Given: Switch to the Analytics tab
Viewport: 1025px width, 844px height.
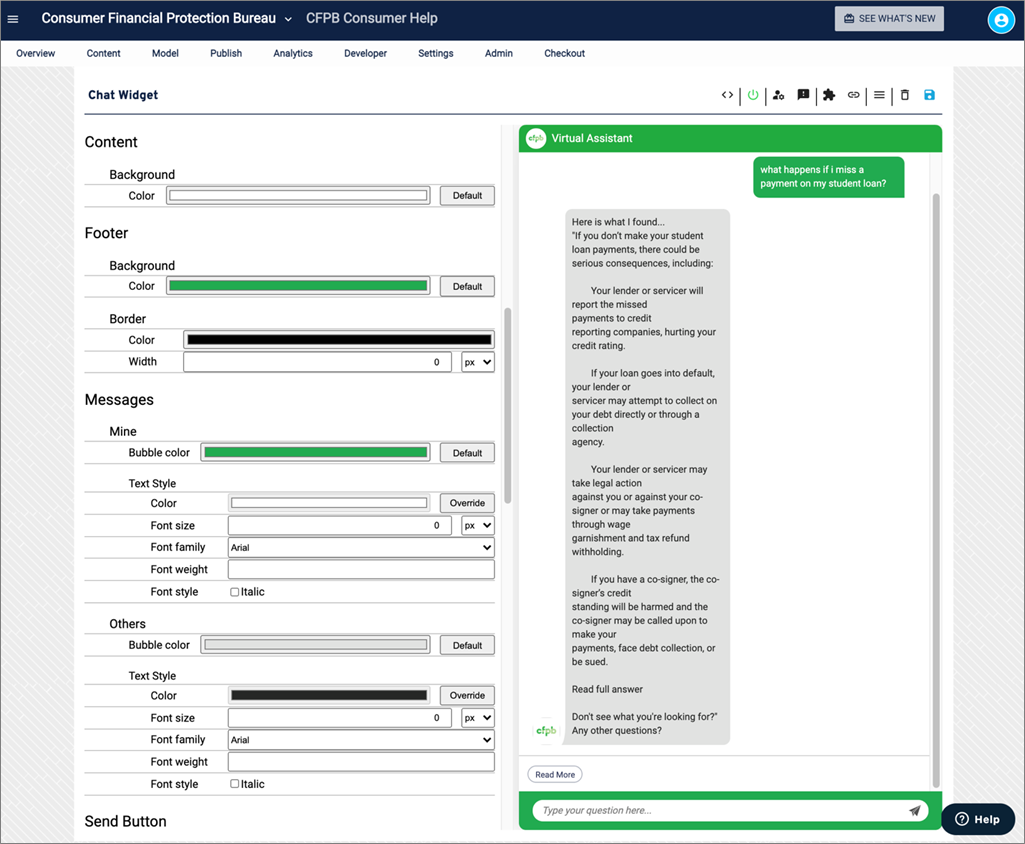Looking at the screenshot, I should [x=293, y=53].
